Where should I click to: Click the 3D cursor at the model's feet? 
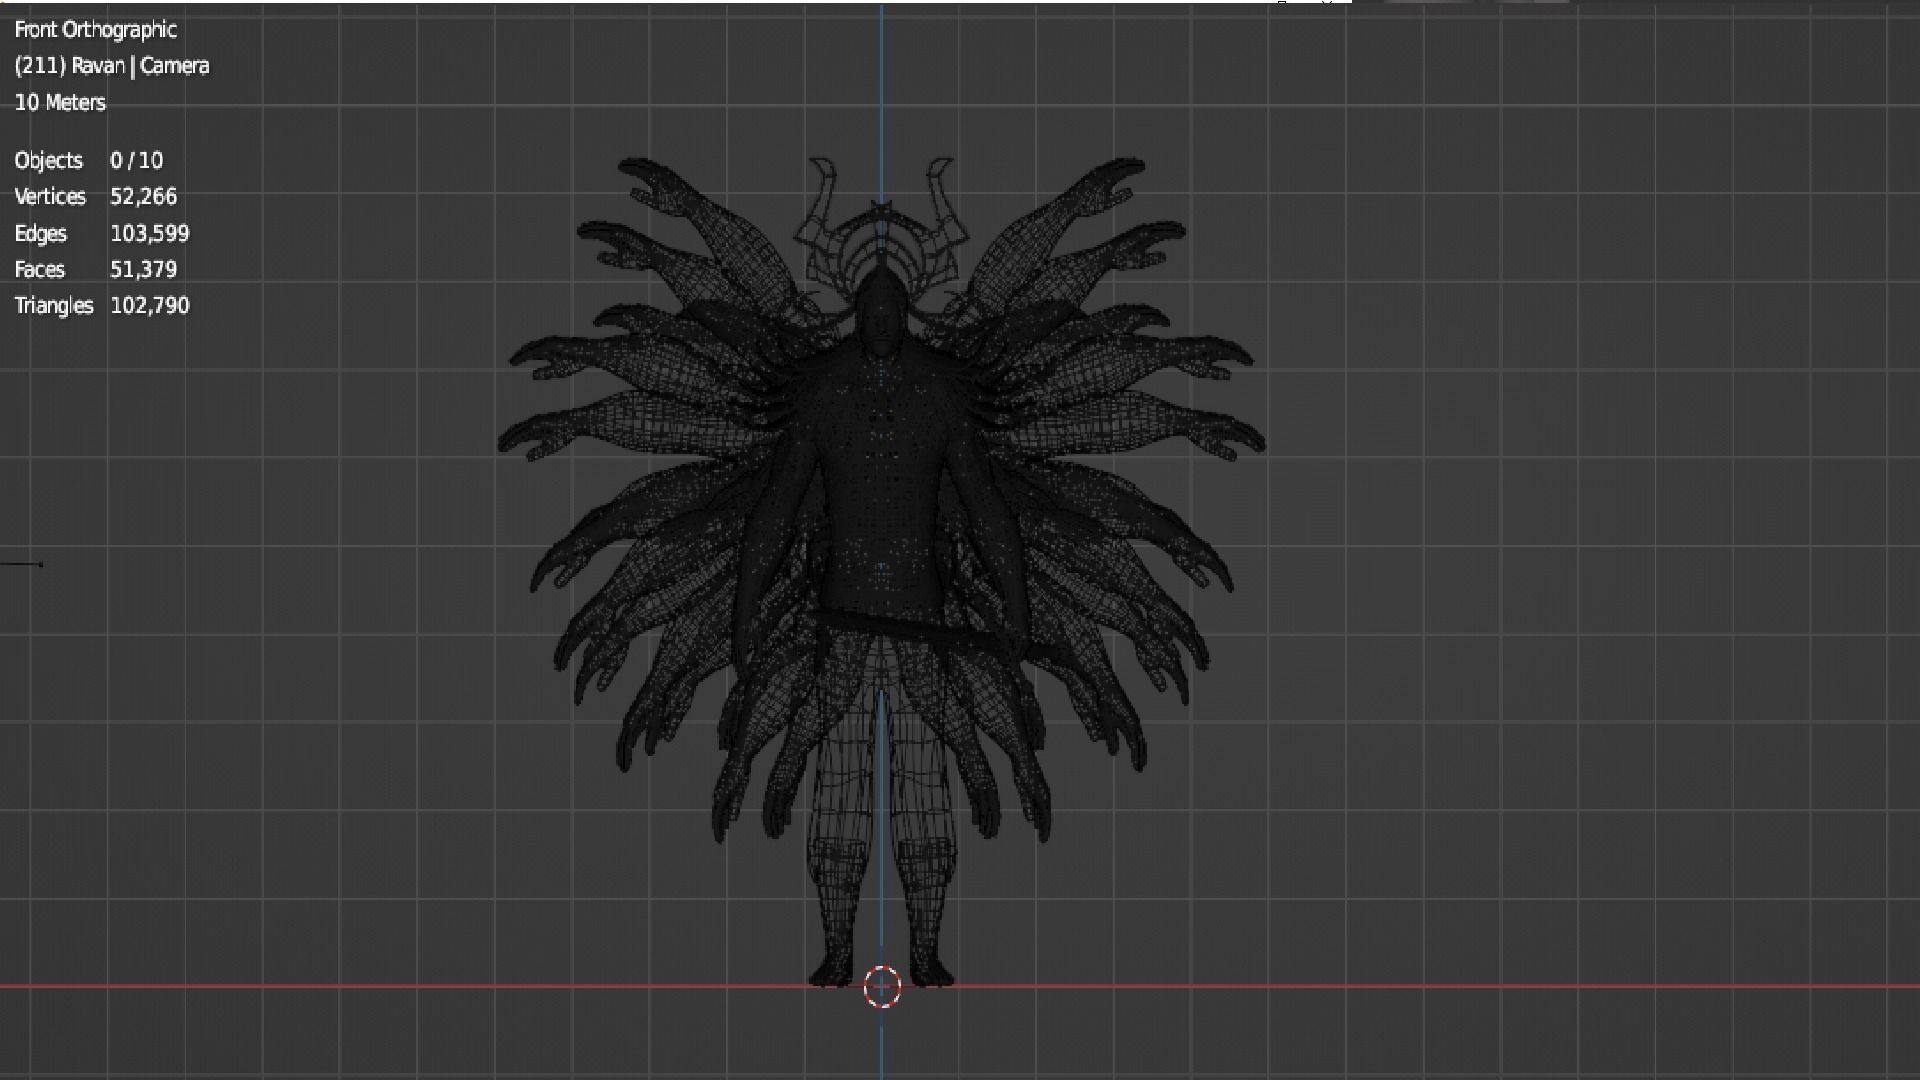tap(882, 987)
